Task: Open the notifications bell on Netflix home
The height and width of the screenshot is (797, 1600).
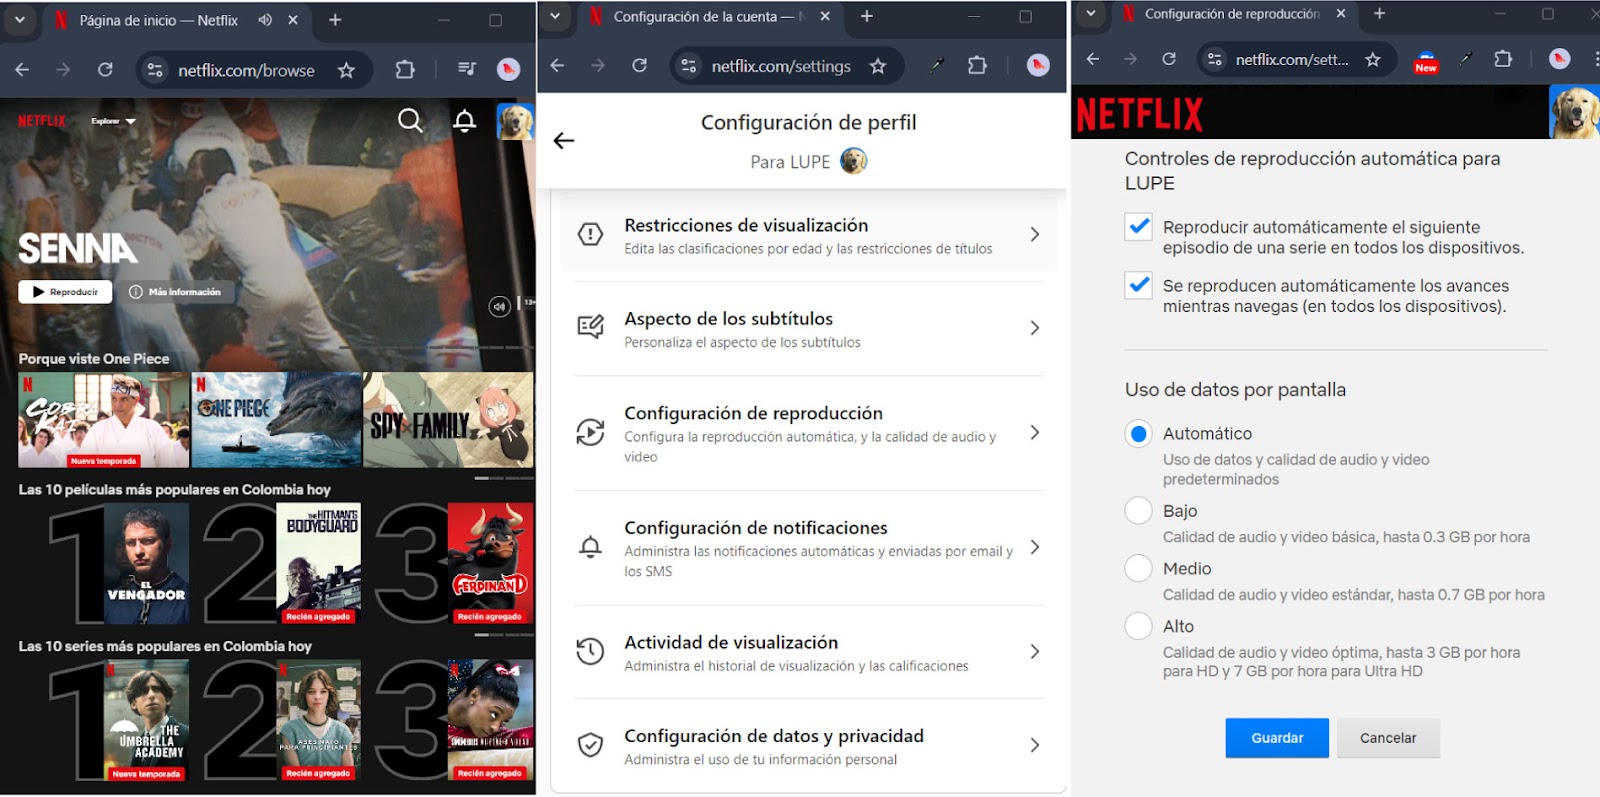Action: pos(464,121)
